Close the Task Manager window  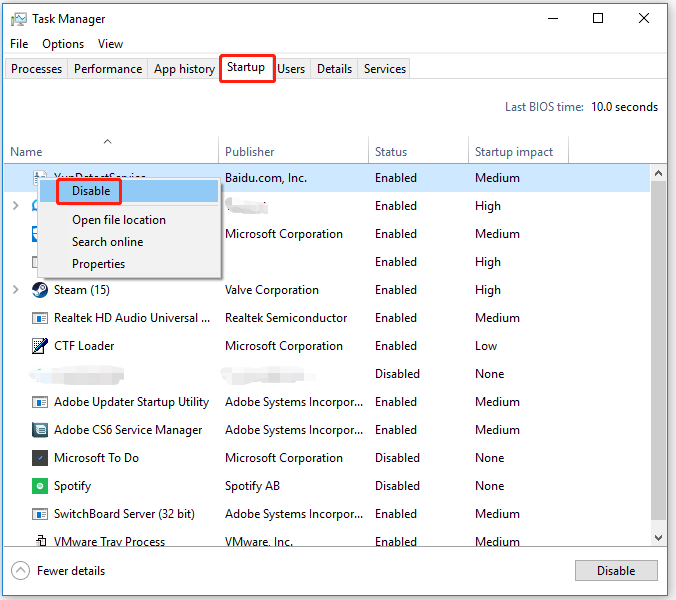pos(644,19)
